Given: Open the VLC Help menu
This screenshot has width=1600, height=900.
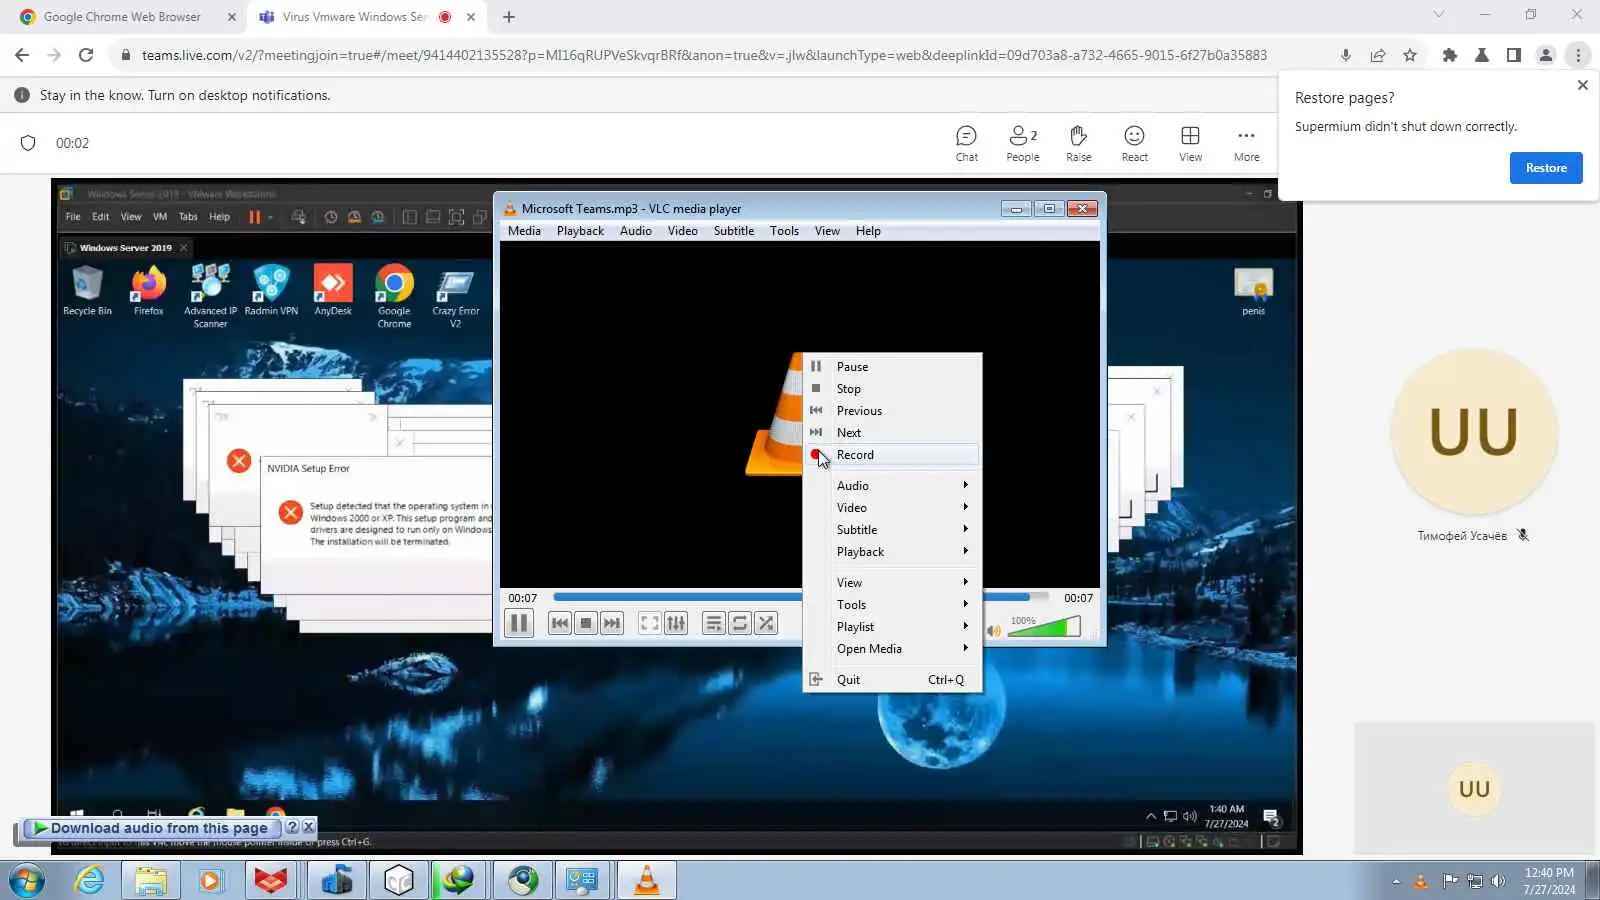Looking at the screenshot, I should point(868,231).
